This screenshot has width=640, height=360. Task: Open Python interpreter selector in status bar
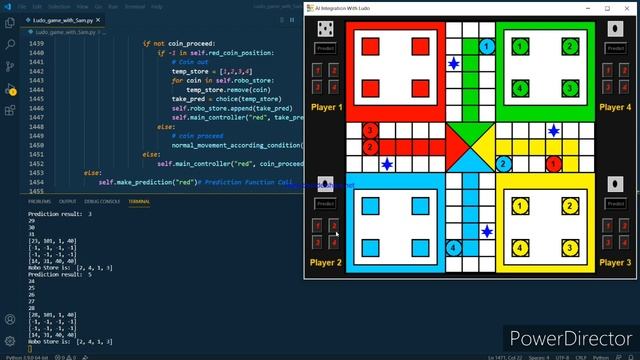[x=27, y=357]
